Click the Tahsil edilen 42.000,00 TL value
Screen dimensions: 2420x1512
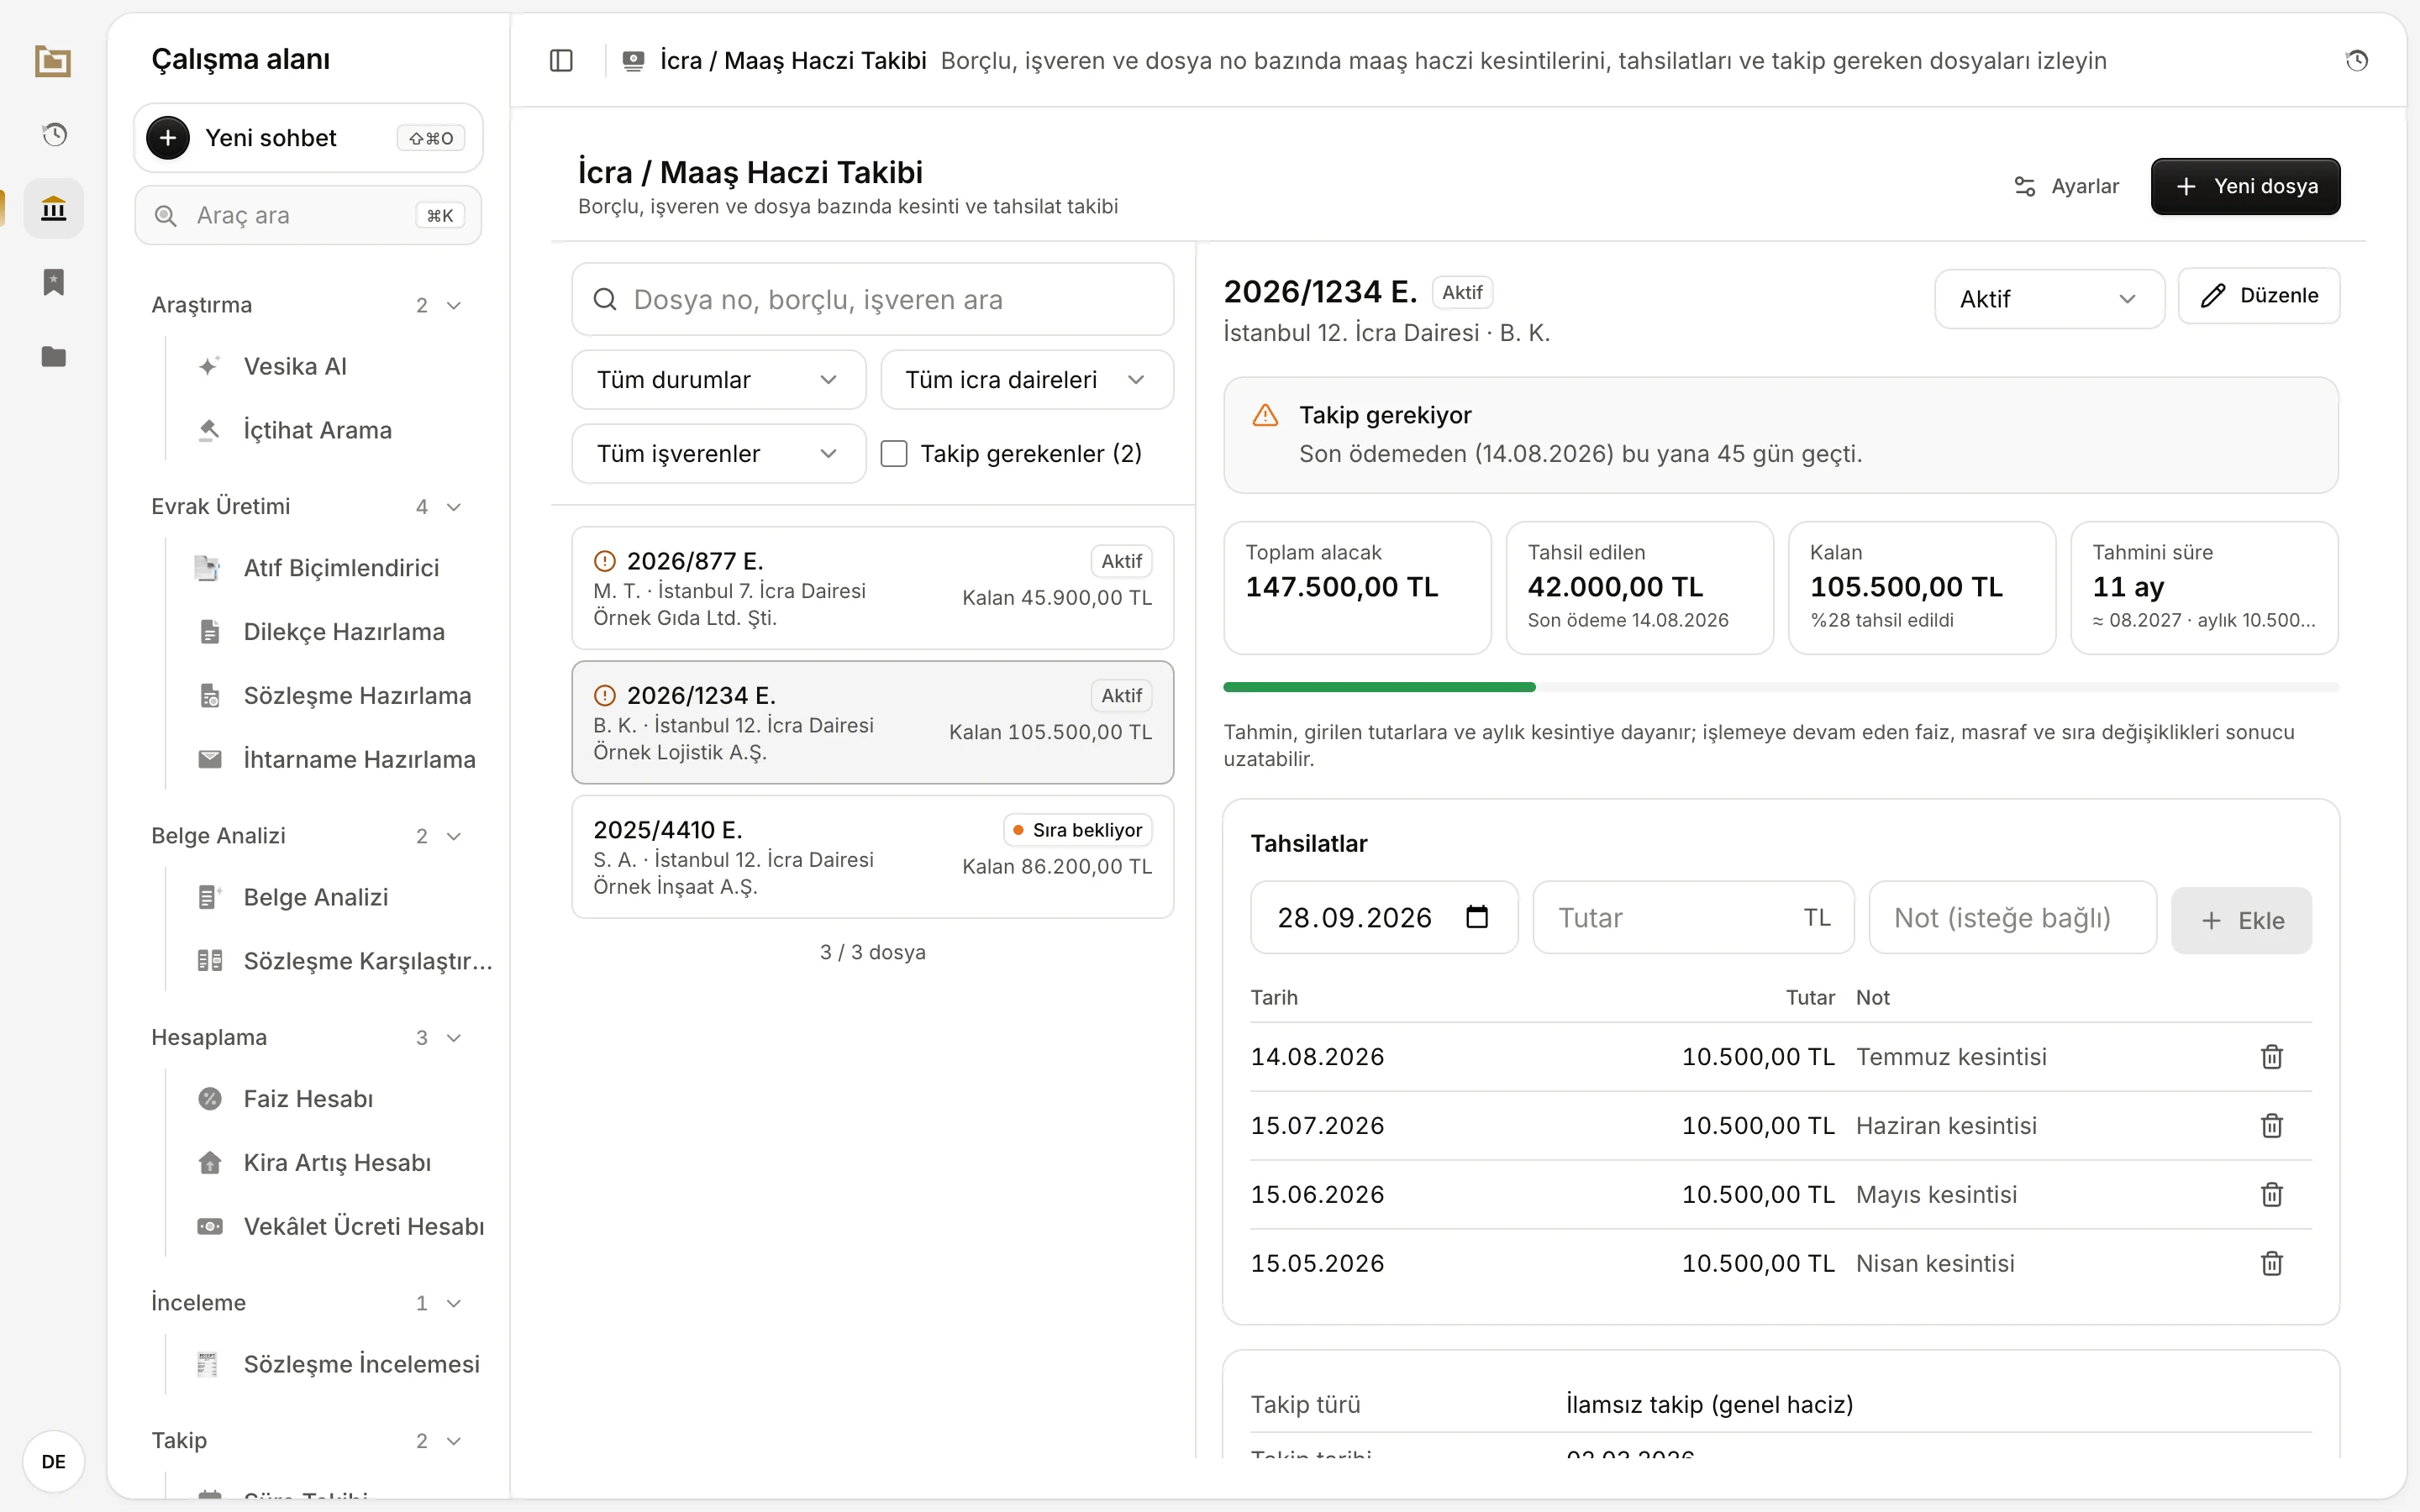point(1615,587)
